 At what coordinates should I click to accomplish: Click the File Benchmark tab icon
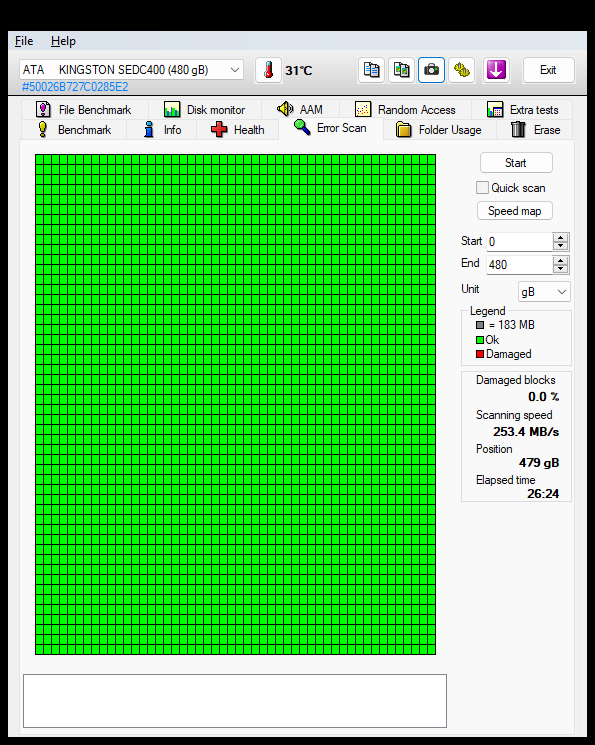coord(43,109)
